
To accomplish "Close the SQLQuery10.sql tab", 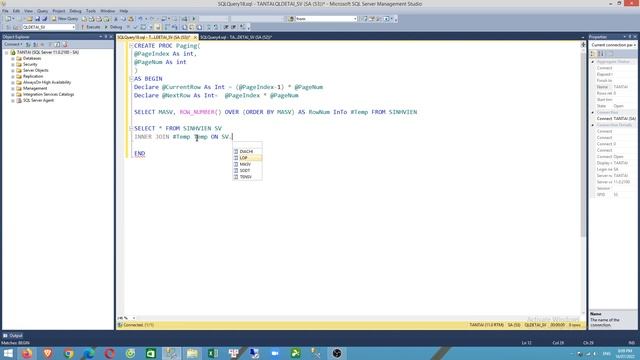I will tap(195, 37).
